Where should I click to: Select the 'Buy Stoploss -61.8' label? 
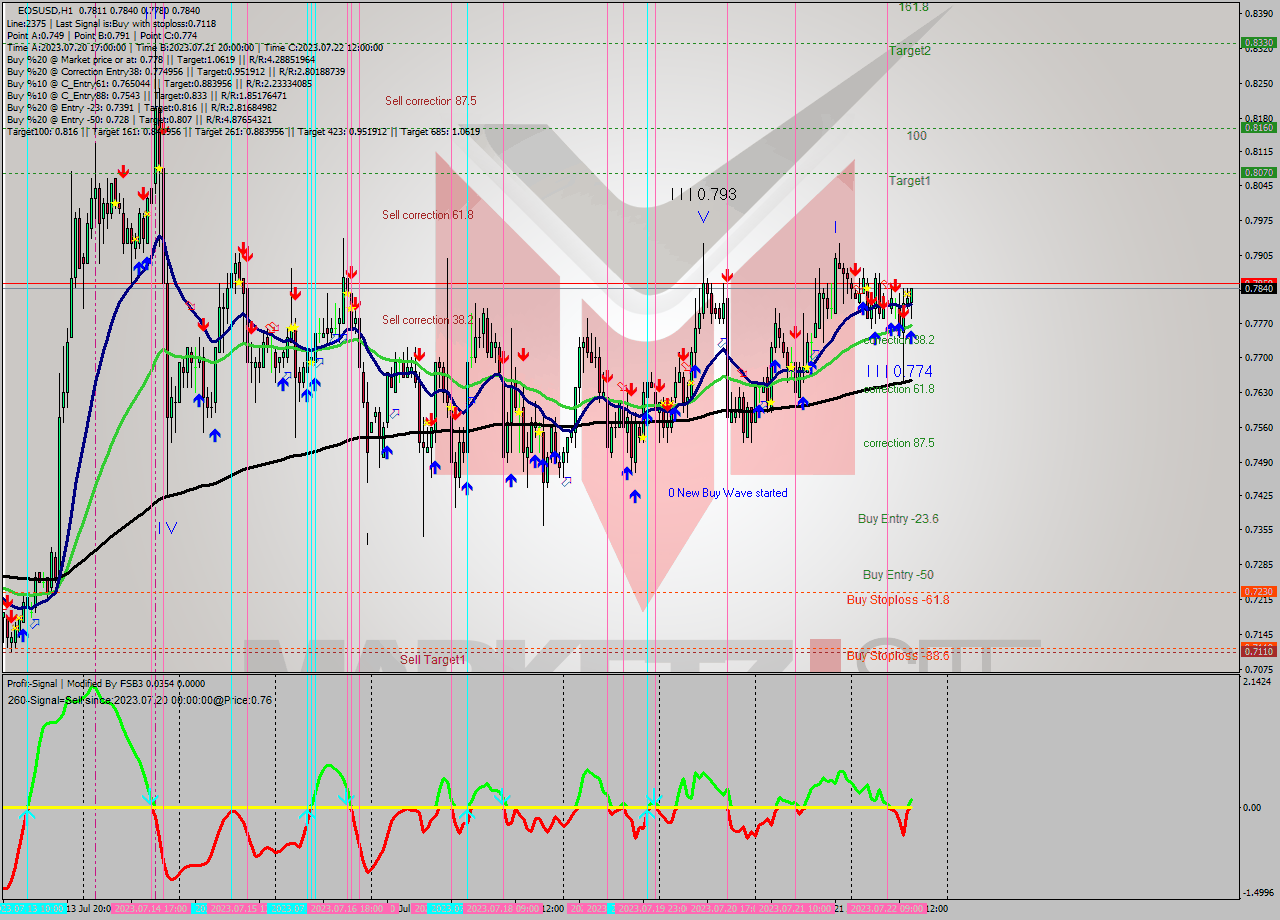898,600
